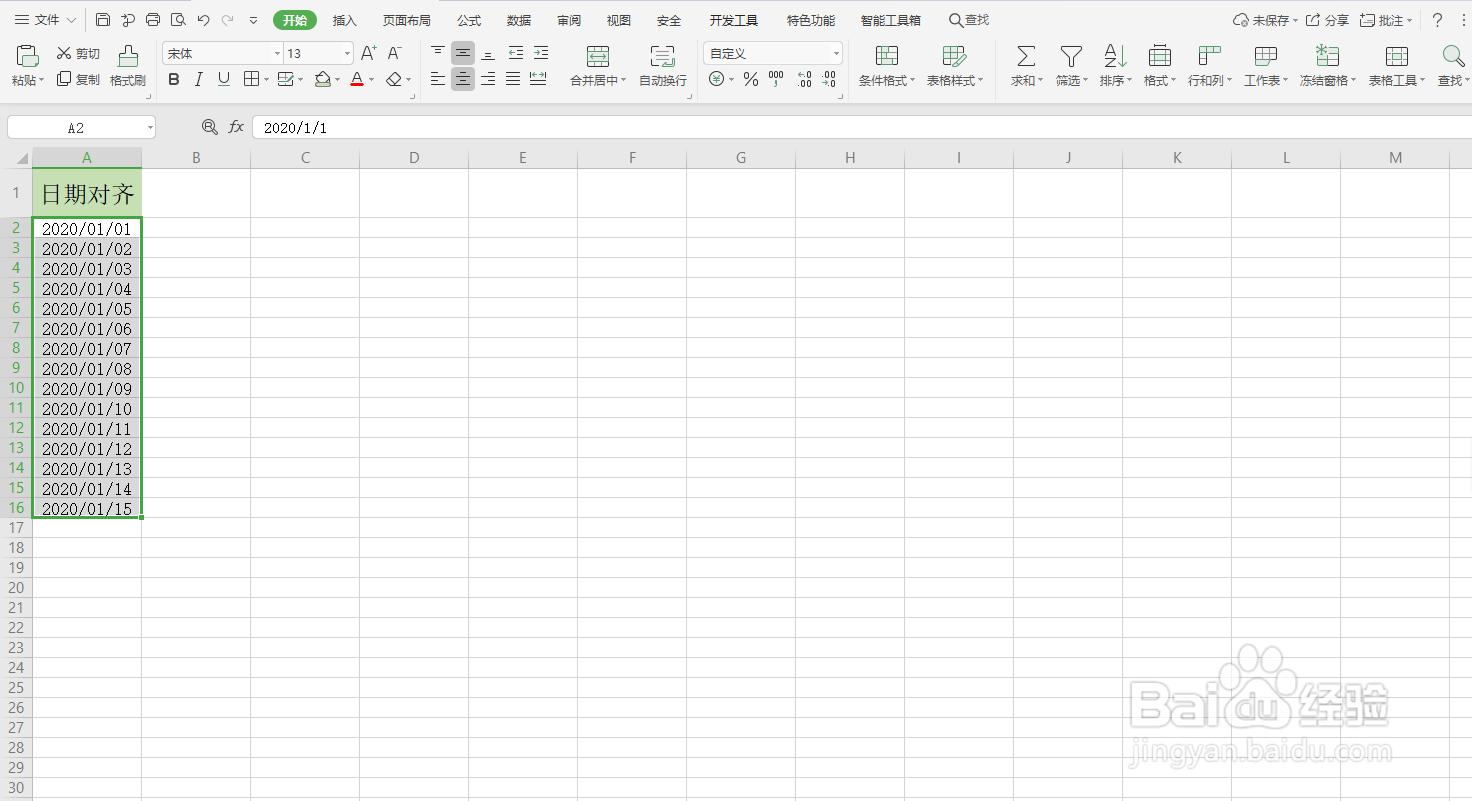Decrease indent icon
Screen dimensions: 1472x801
click(x=516, y=53)
